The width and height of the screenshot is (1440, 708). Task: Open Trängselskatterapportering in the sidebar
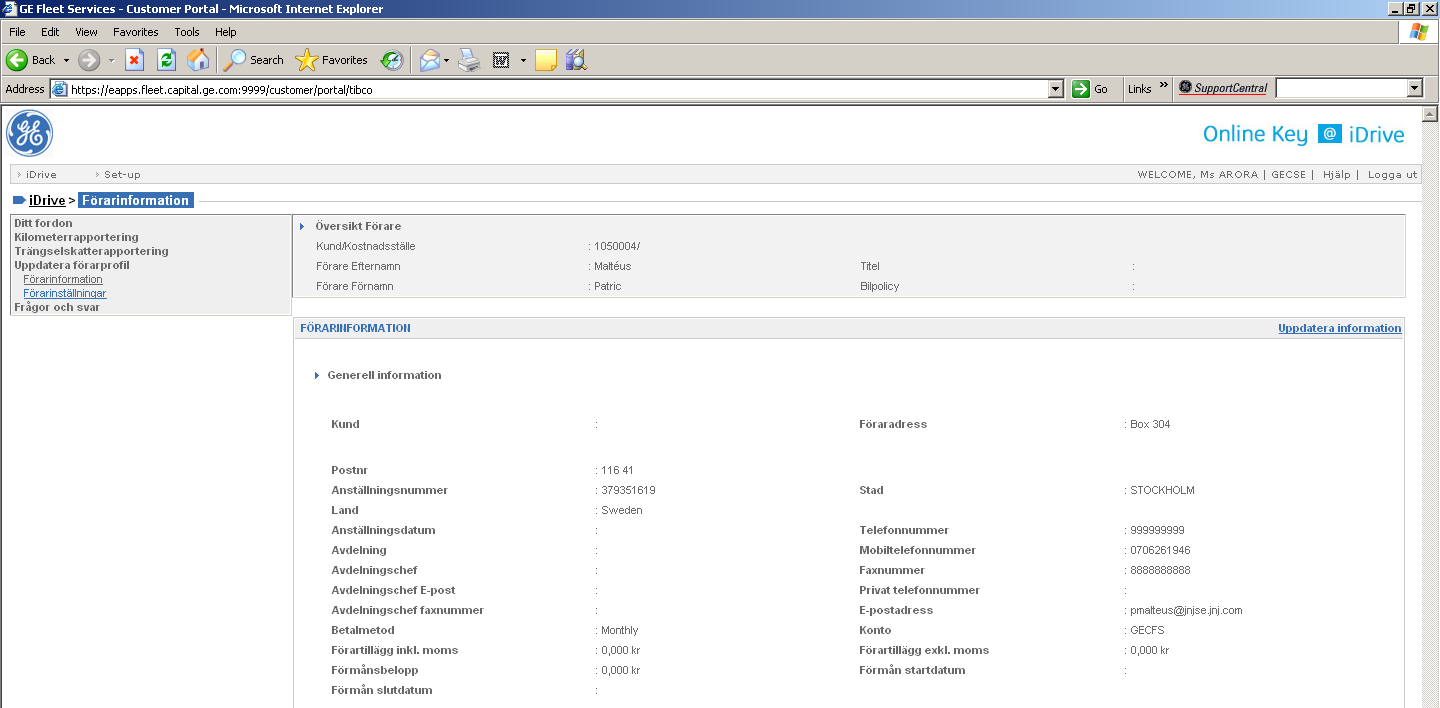click(x=91, y=251)
